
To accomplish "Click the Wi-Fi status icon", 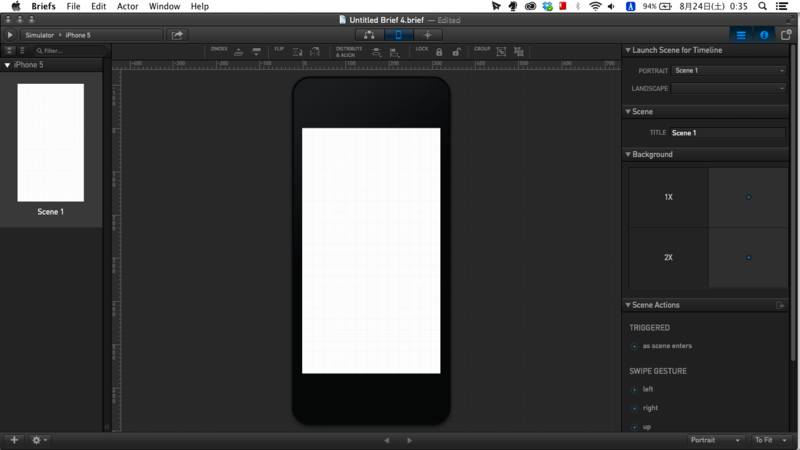I will pos(595,6).
